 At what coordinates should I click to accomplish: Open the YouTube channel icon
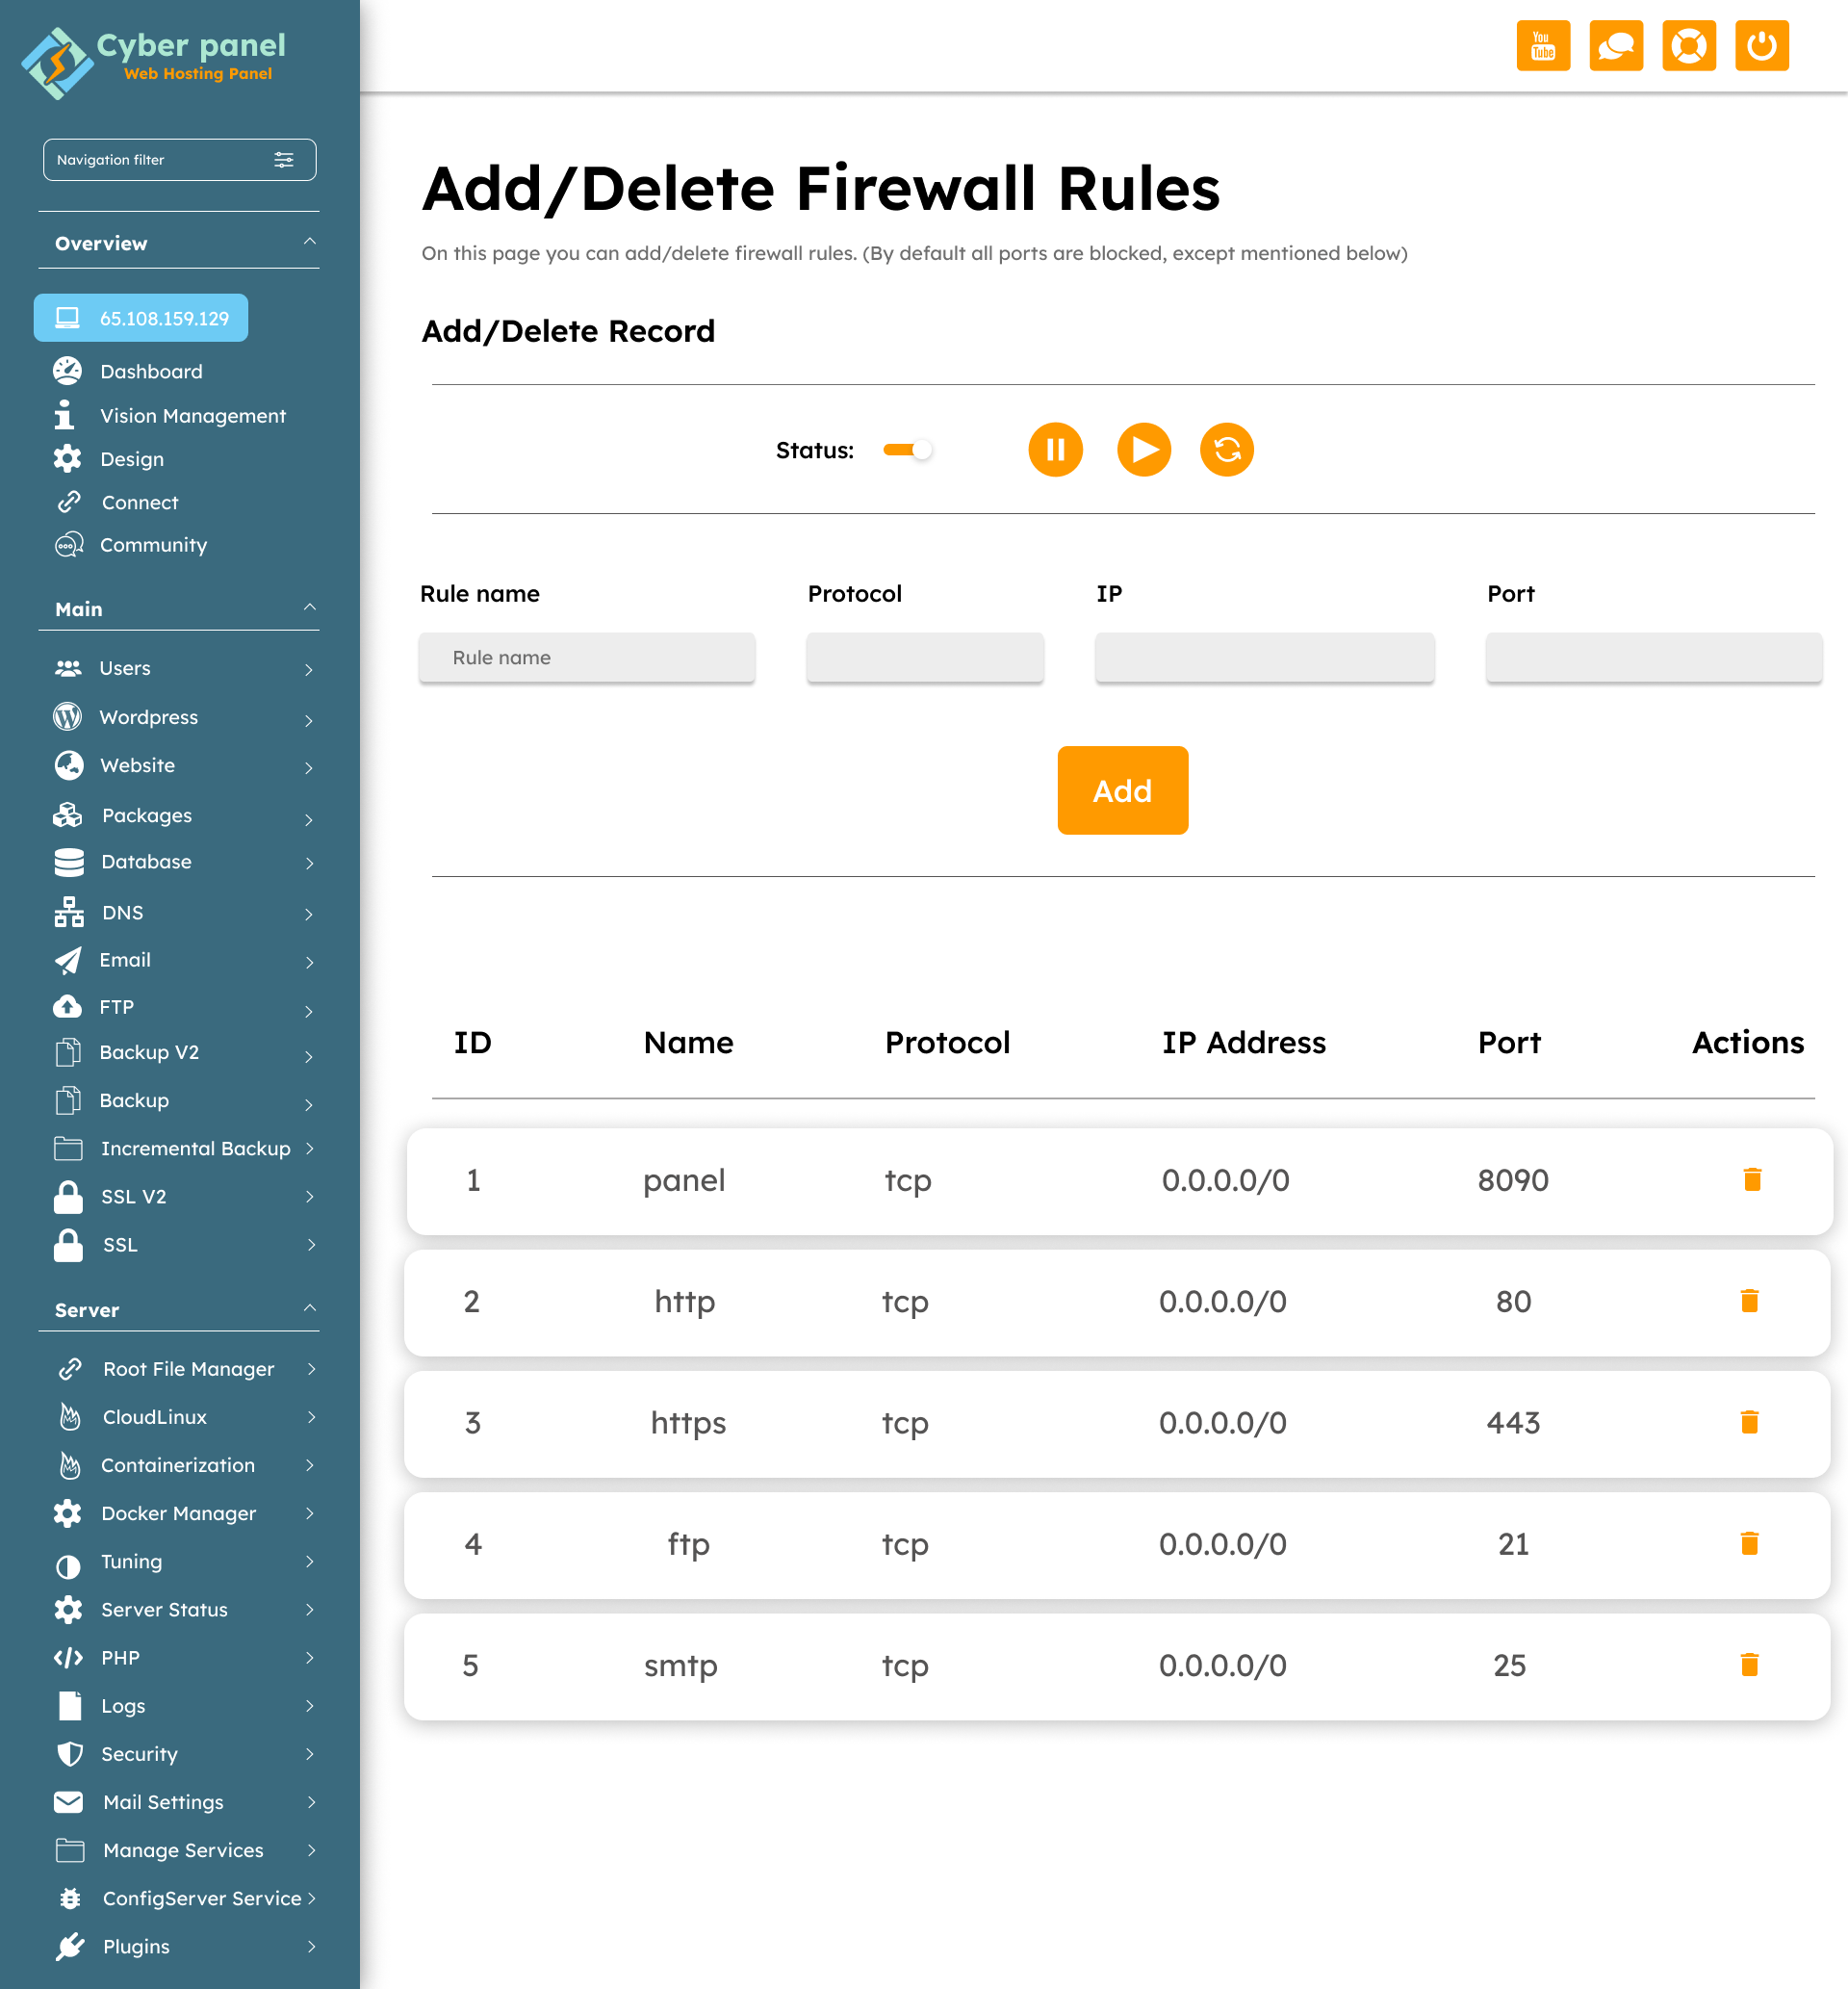coord(1543,45)
